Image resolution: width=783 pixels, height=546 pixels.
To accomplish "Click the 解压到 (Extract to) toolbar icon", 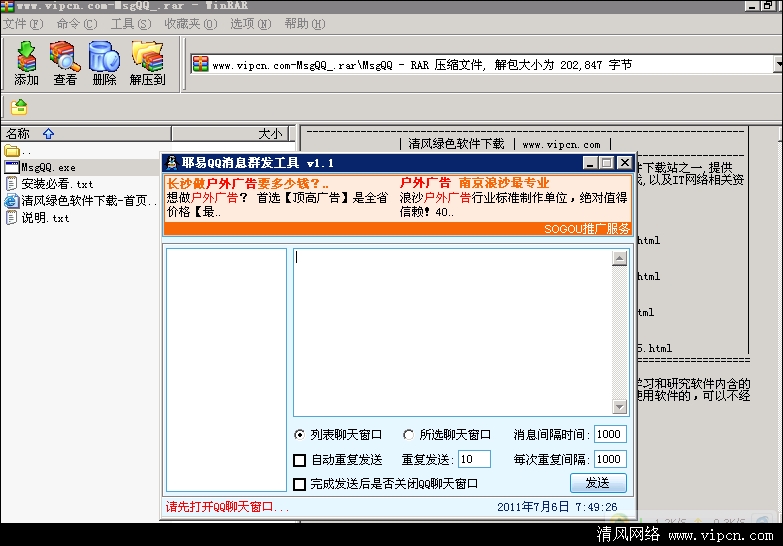I will [x=147, y=63].
